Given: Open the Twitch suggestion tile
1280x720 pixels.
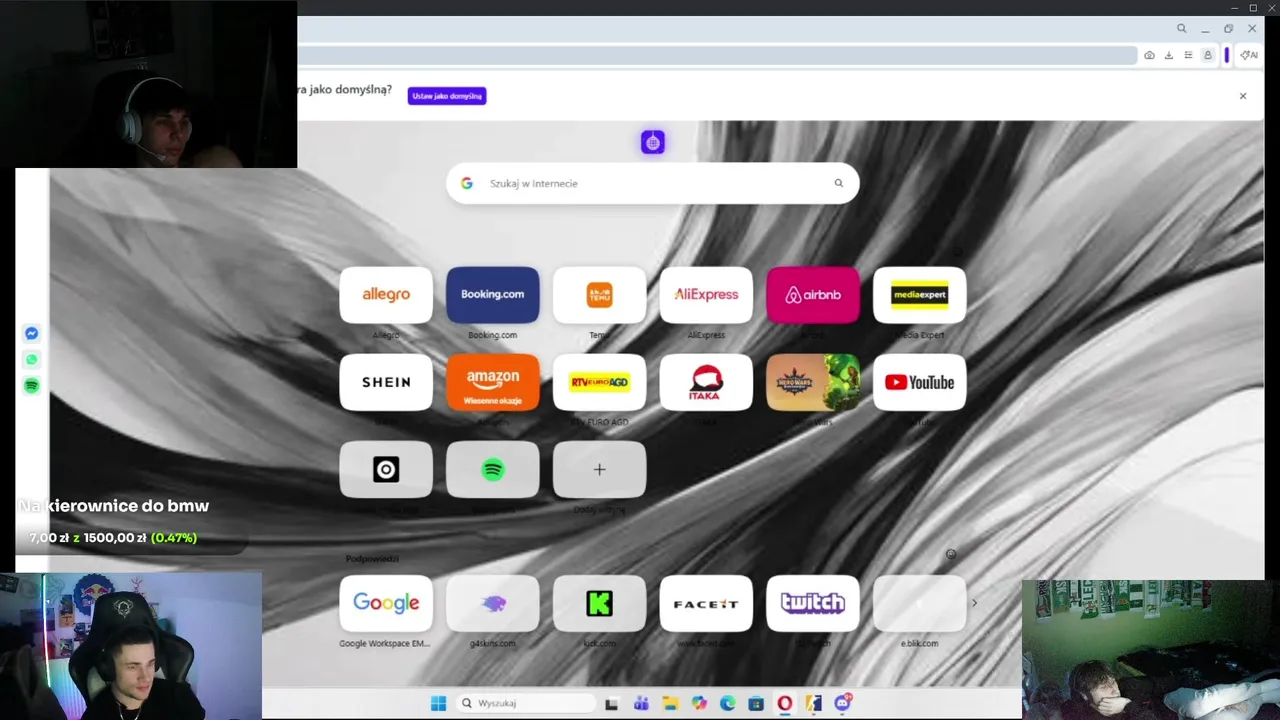Looking at the screenshot, I should (x=812, y=603).
